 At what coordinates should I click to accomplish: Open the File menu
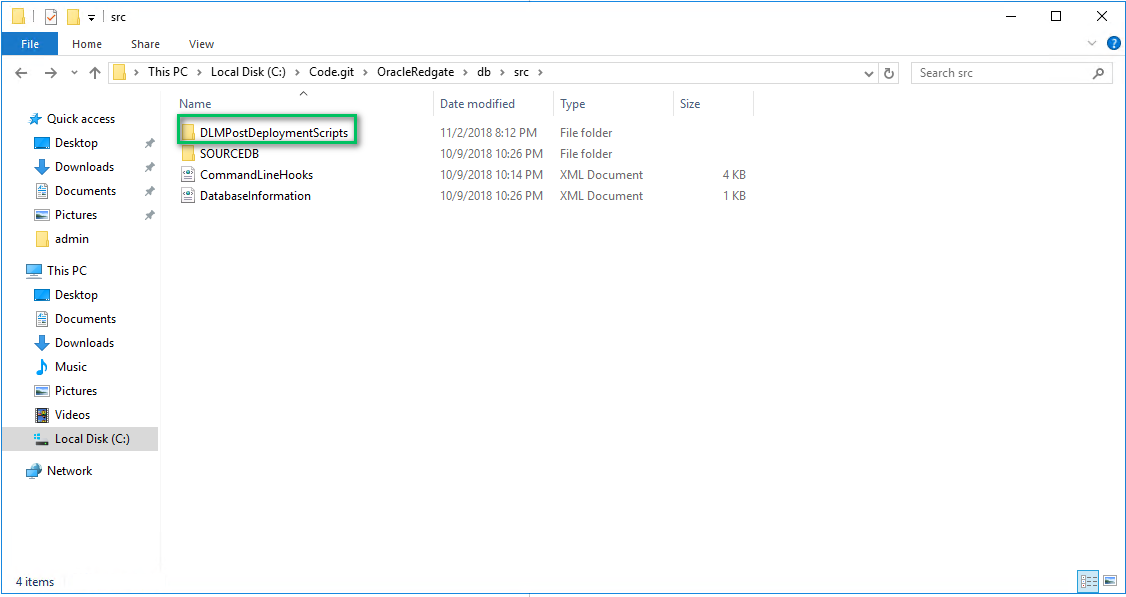[x=30, y=44]
